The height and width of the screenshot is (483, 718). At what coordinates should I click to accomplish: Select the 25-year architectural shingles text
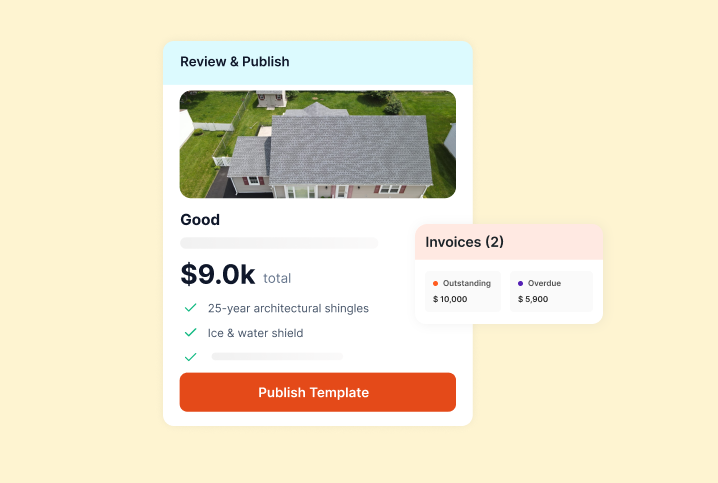(x=288, y=308)
